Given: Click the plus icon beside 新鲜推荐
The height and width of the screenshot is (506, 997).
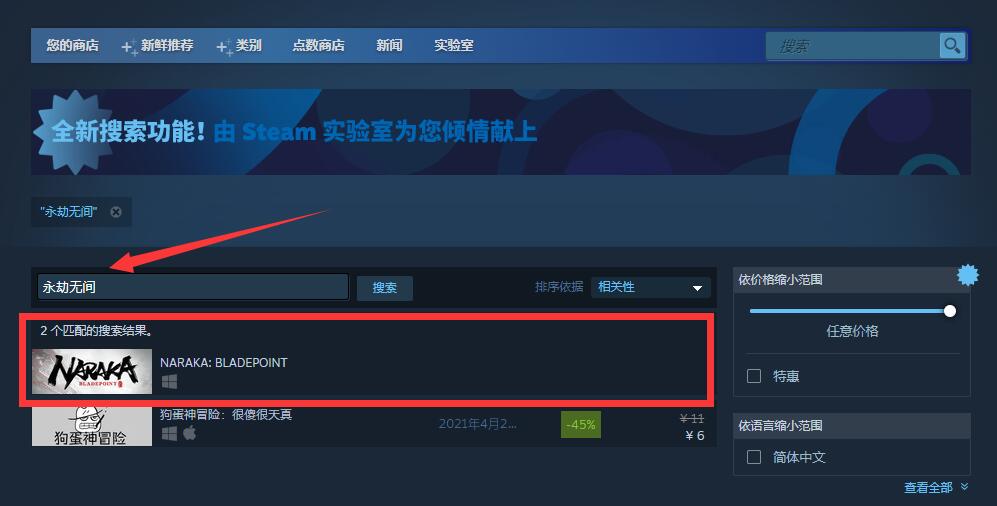Looking at the screenshot, I should click(129, 48).
